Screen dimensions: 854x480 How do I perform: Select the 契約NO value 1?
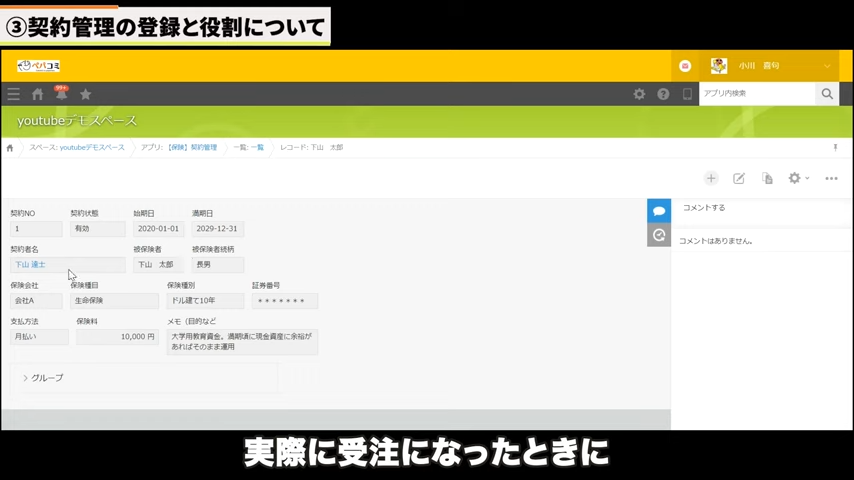pos(36,229)
